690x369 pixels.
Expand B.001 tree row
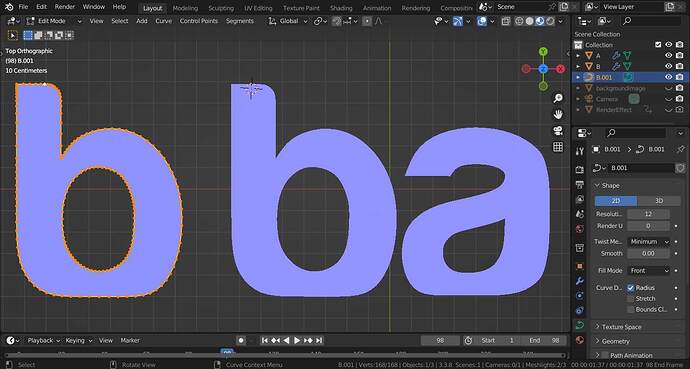(x=578, y=77)
